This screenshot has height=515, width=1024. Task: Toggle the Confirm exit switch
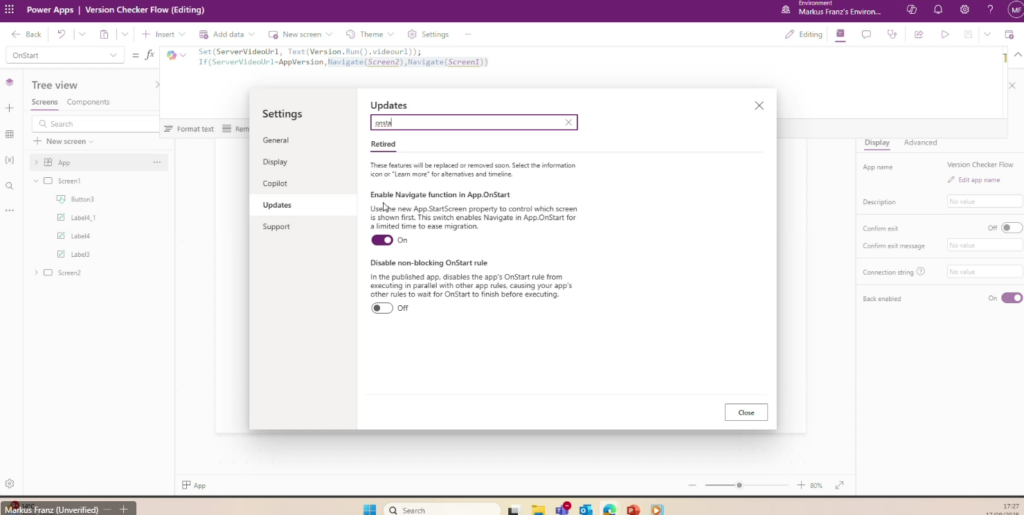[x=1012, y=228]
